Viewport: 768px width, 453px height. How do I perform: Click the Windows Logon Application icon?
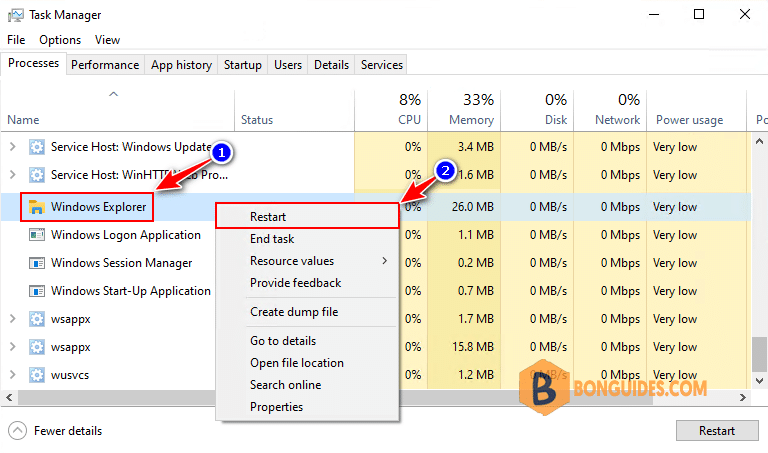pyautogui.click(x=37, y=235)
